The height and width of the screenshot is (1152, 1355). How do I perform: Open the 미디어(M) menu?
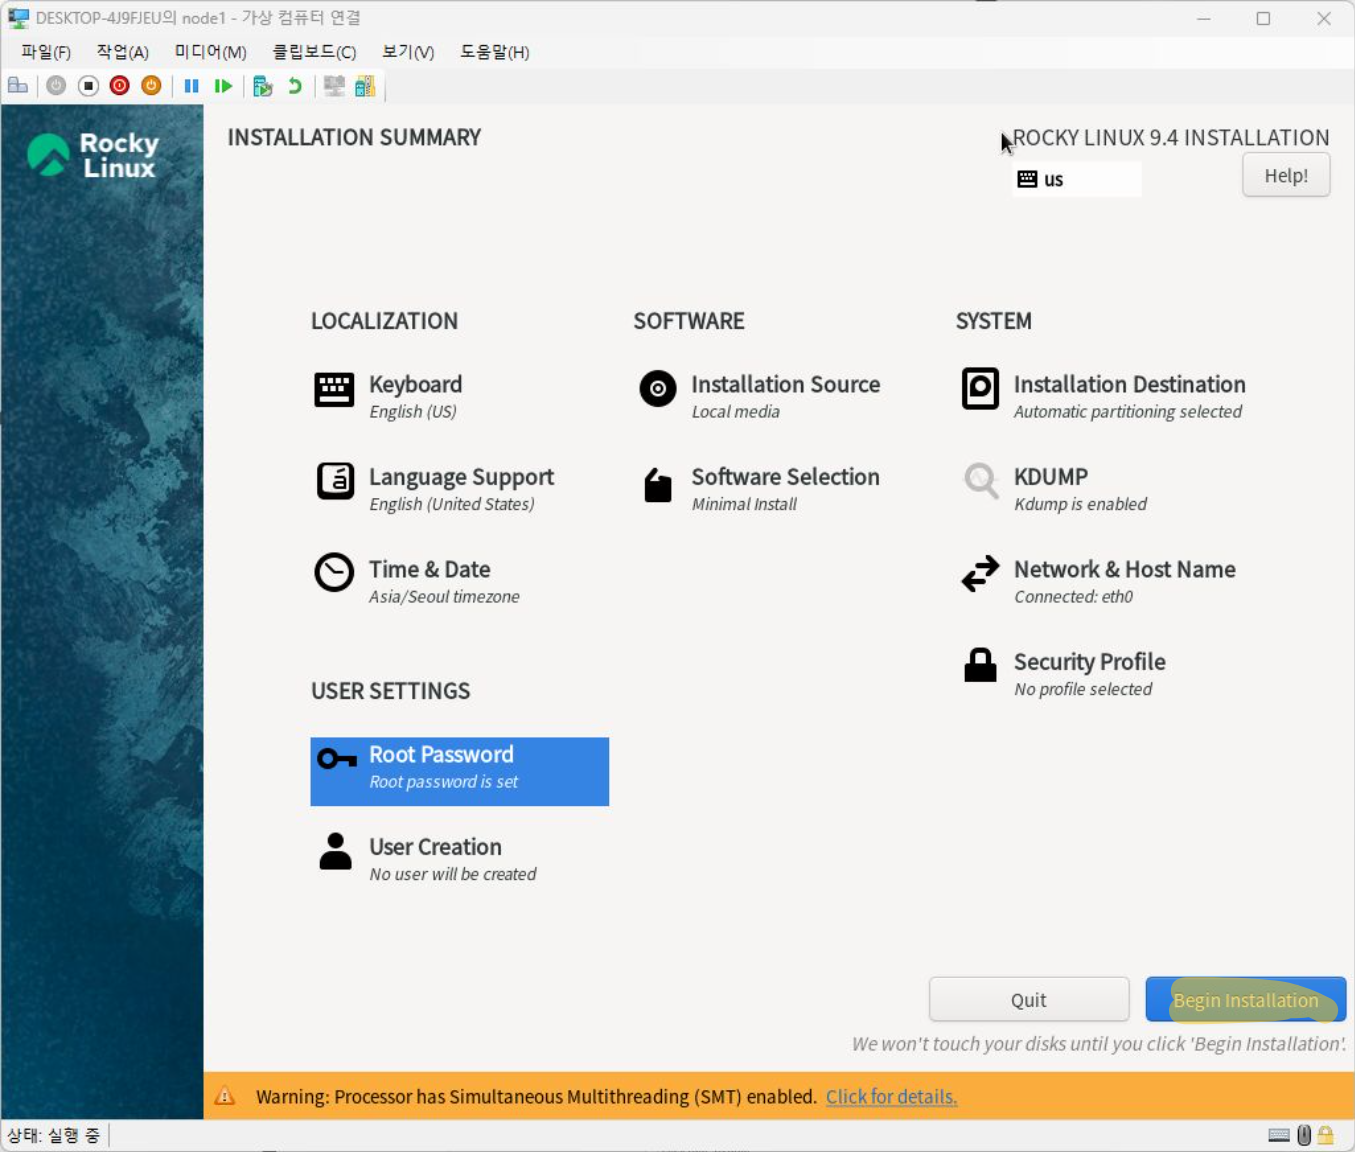tap(210, 52)
